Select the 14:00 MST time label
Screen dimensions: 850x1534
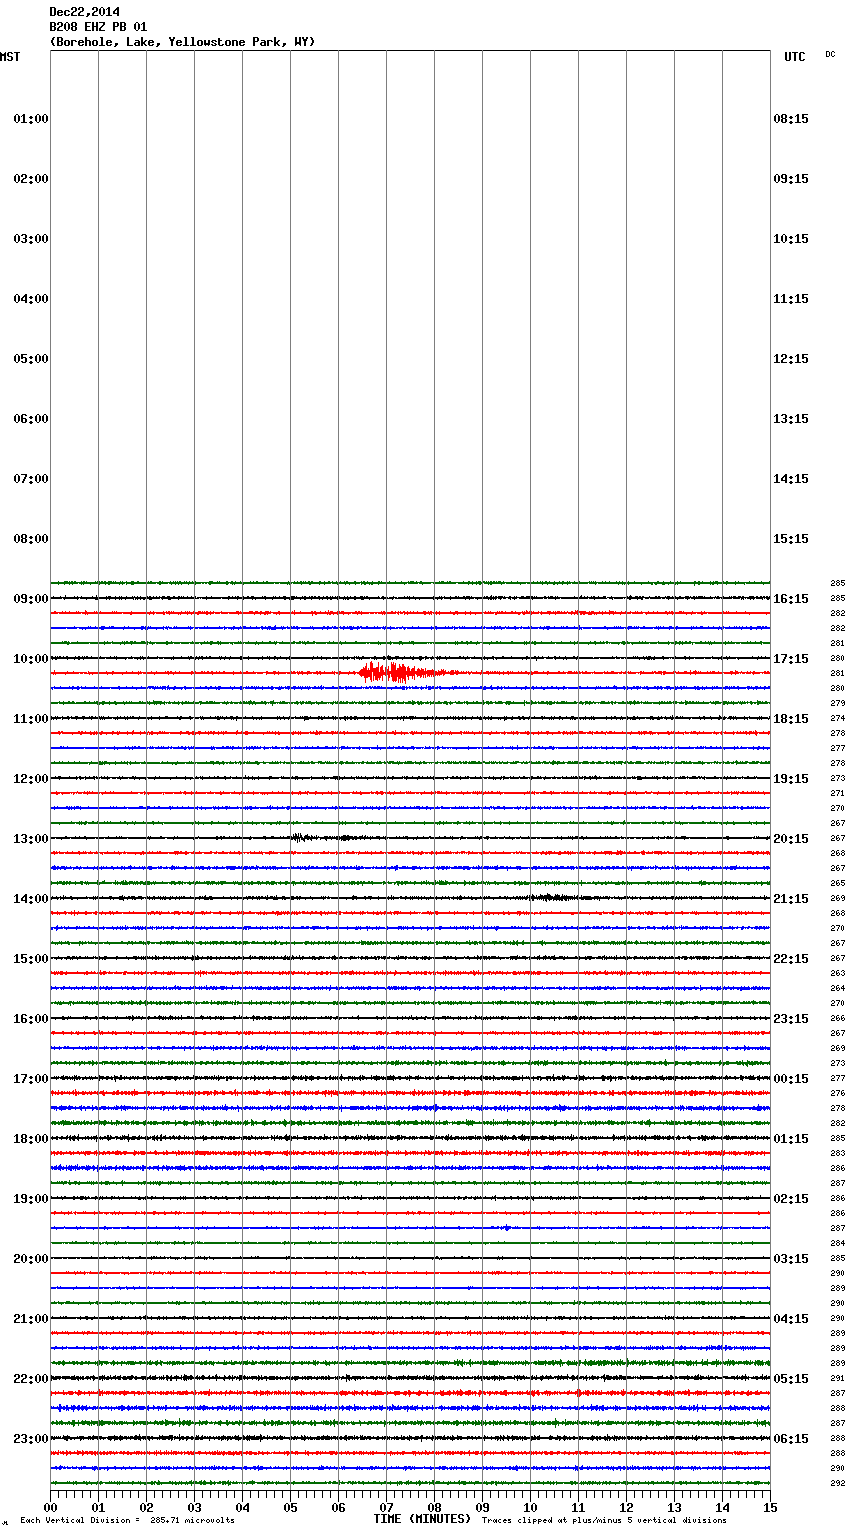[31, 899]
